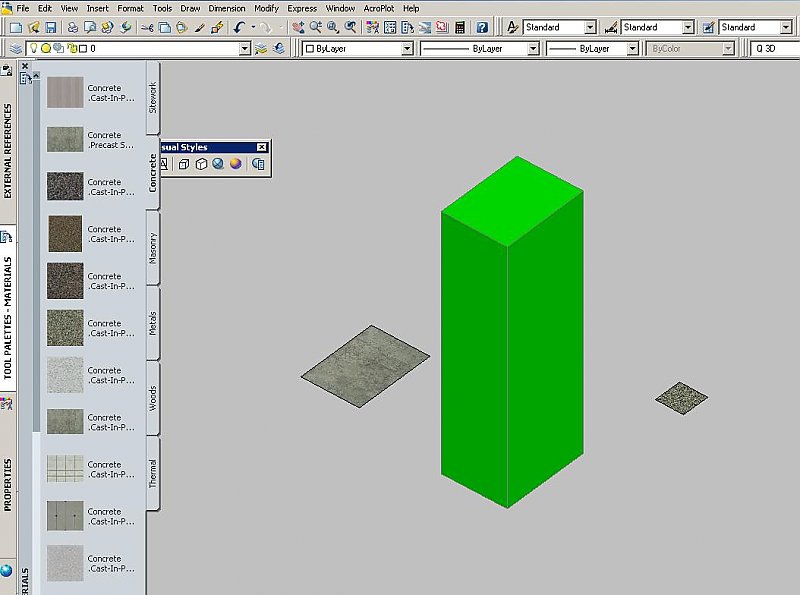The height and width of the screenshot is (595, 800).
Task: Open the Dimension menu
Action: (227, 8)
